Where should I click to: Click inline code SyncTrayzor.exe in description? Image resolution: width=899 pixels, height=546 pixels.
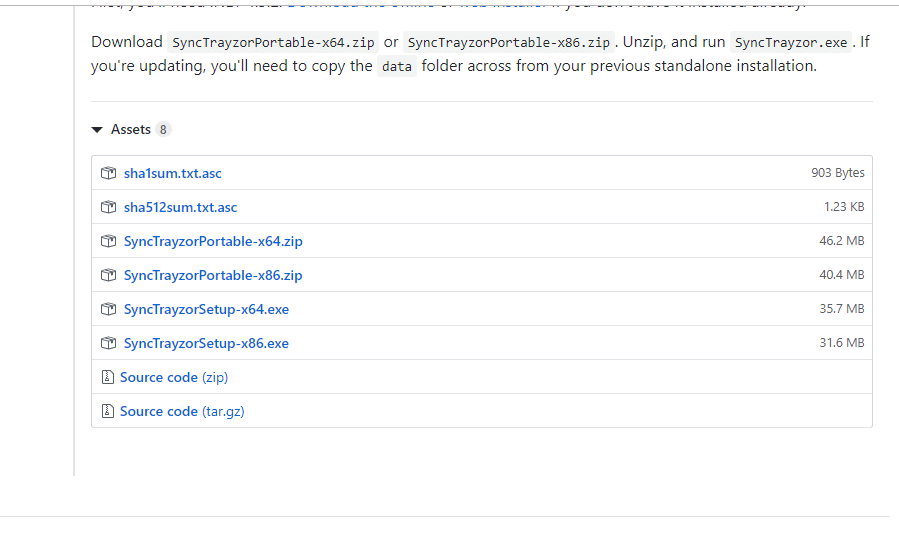click(x=791, y=42)
